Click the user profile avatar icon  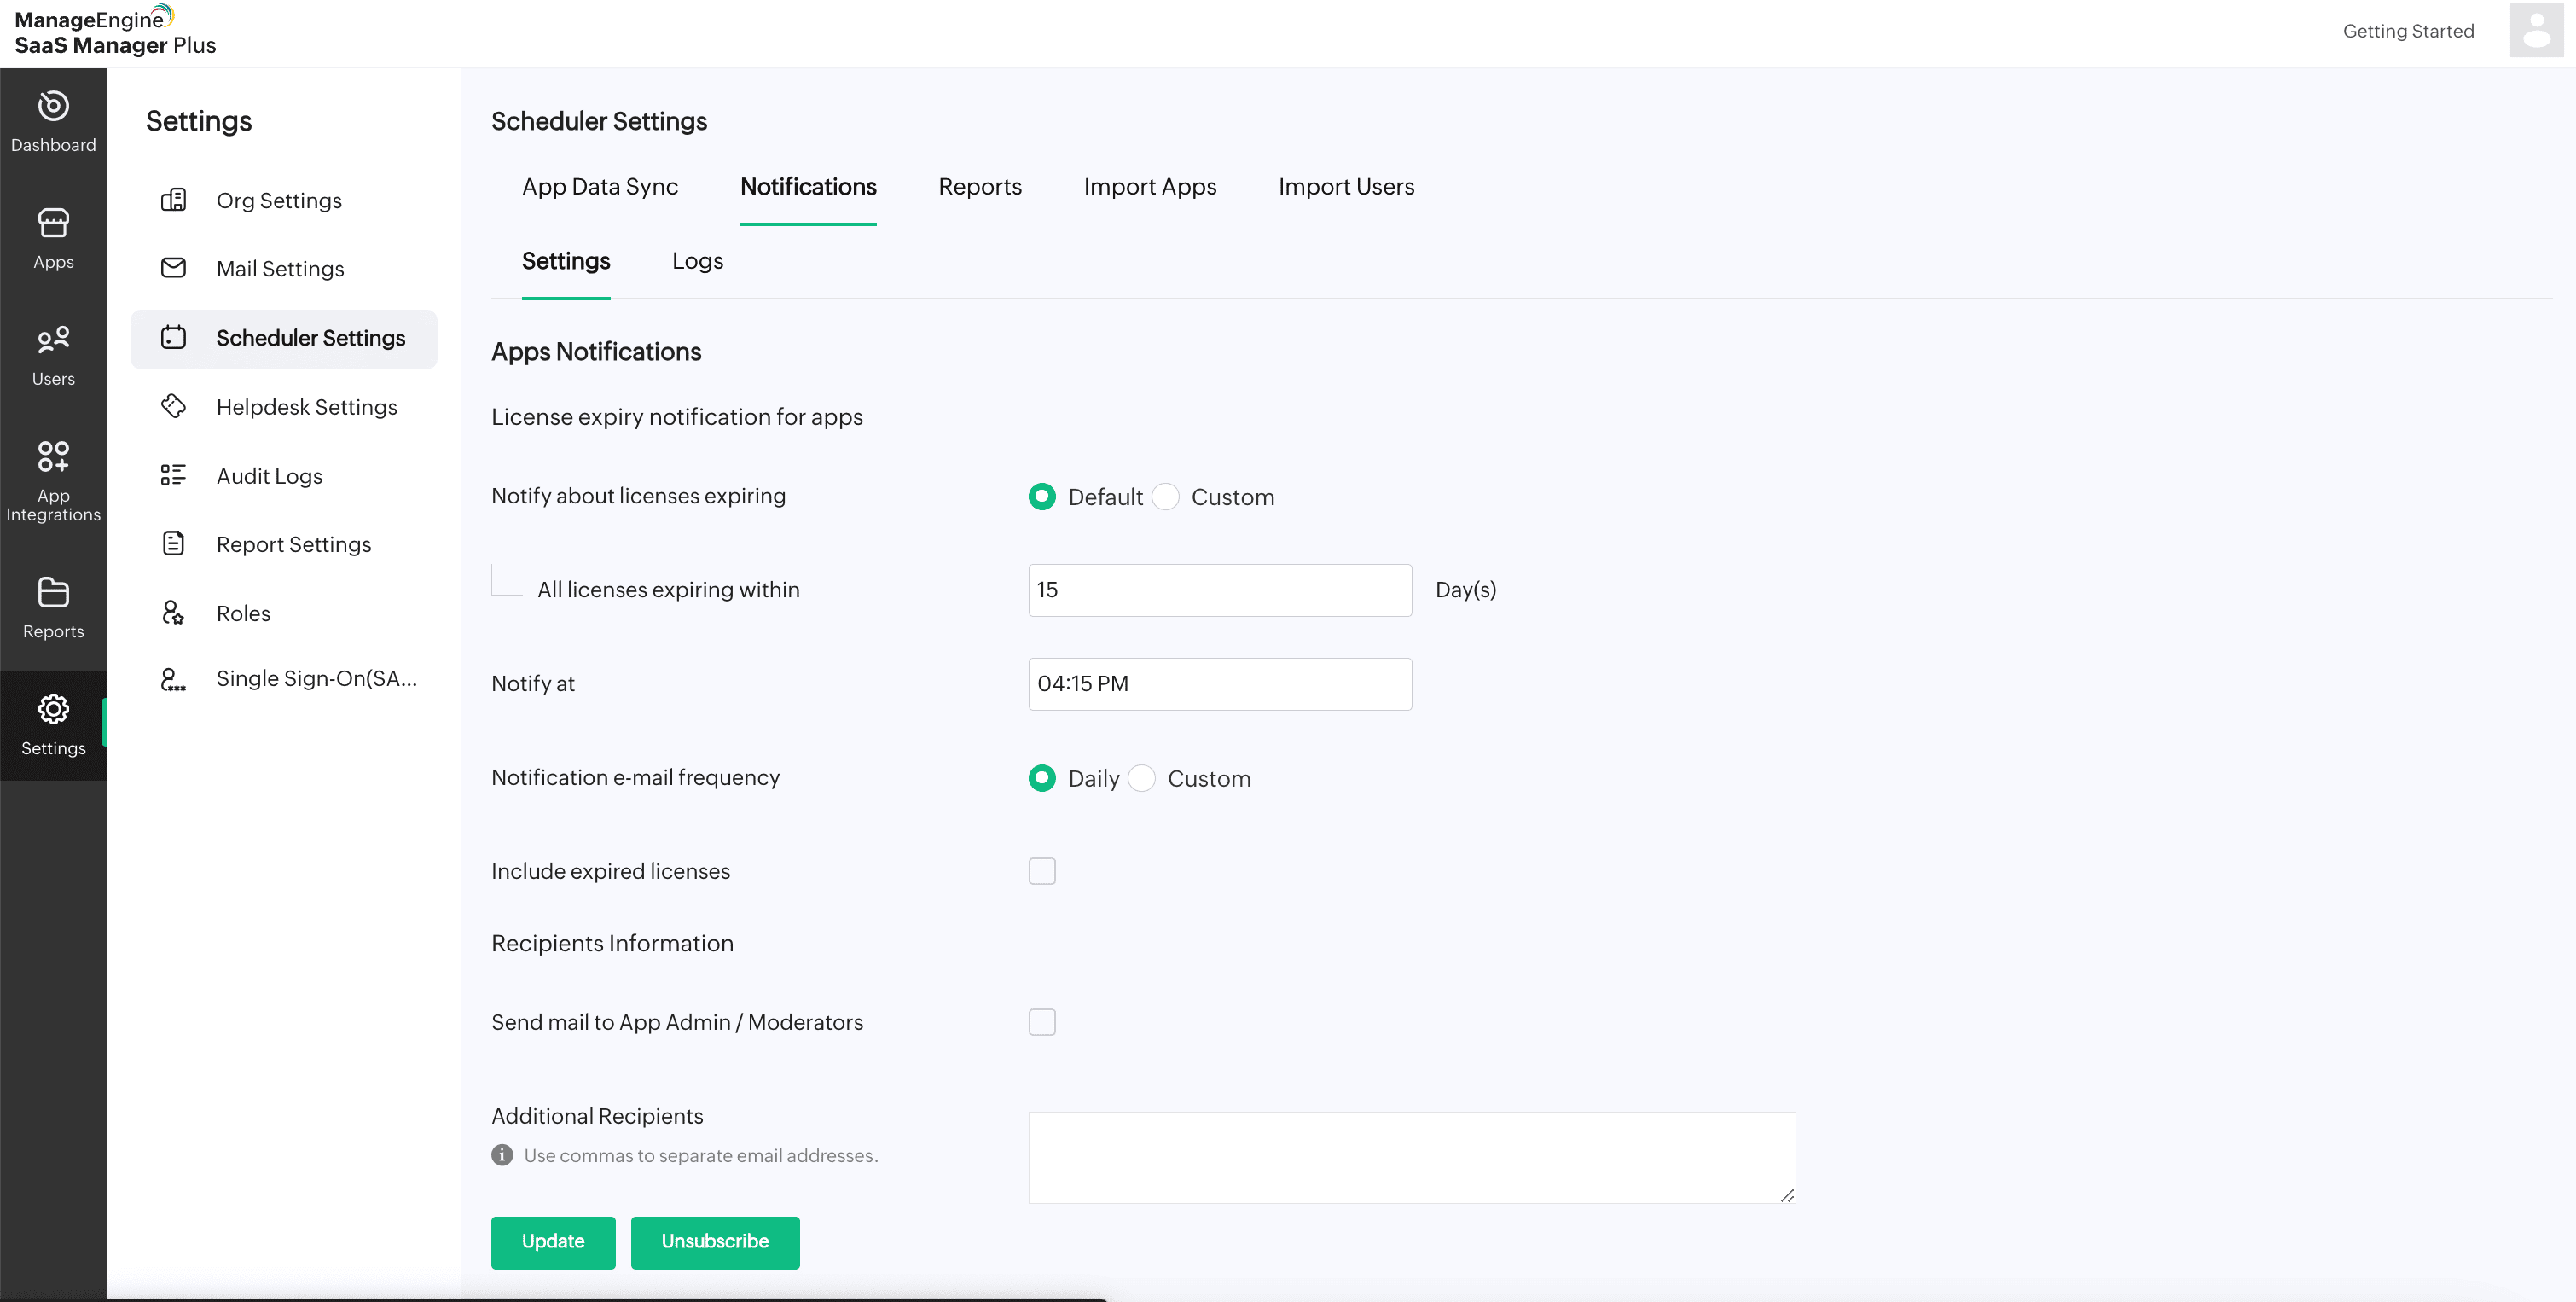[x=2536, y=30]
